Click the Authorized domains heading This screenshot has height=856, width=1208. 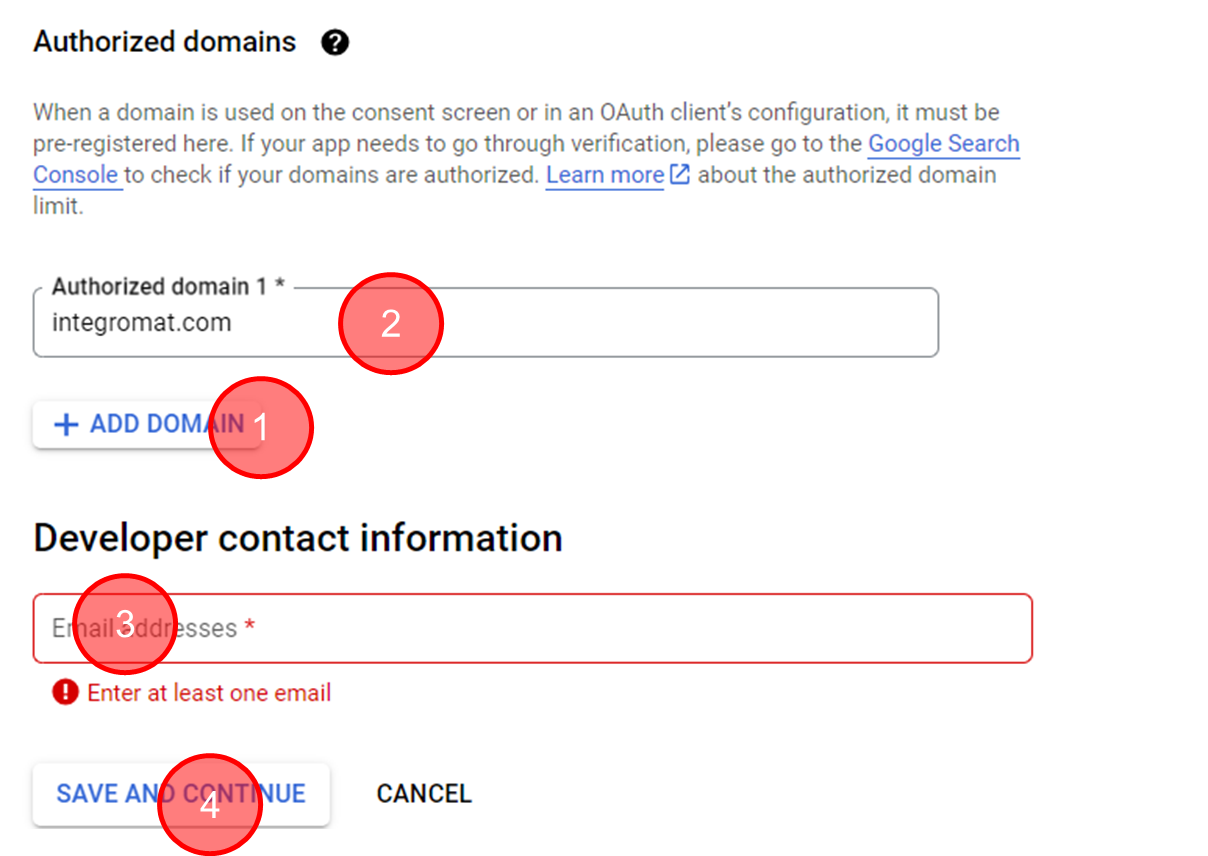point(165,42)
